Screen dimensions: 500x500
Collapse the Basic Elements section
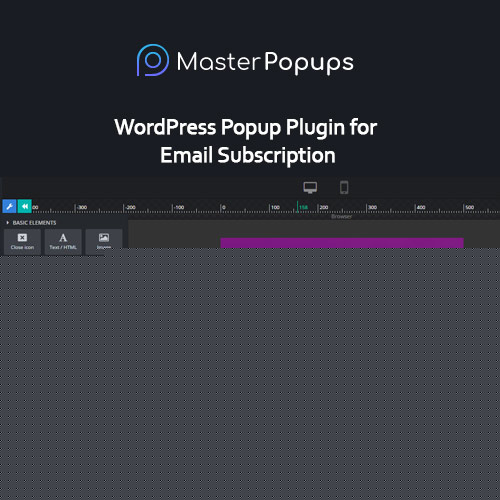point(31,223)
